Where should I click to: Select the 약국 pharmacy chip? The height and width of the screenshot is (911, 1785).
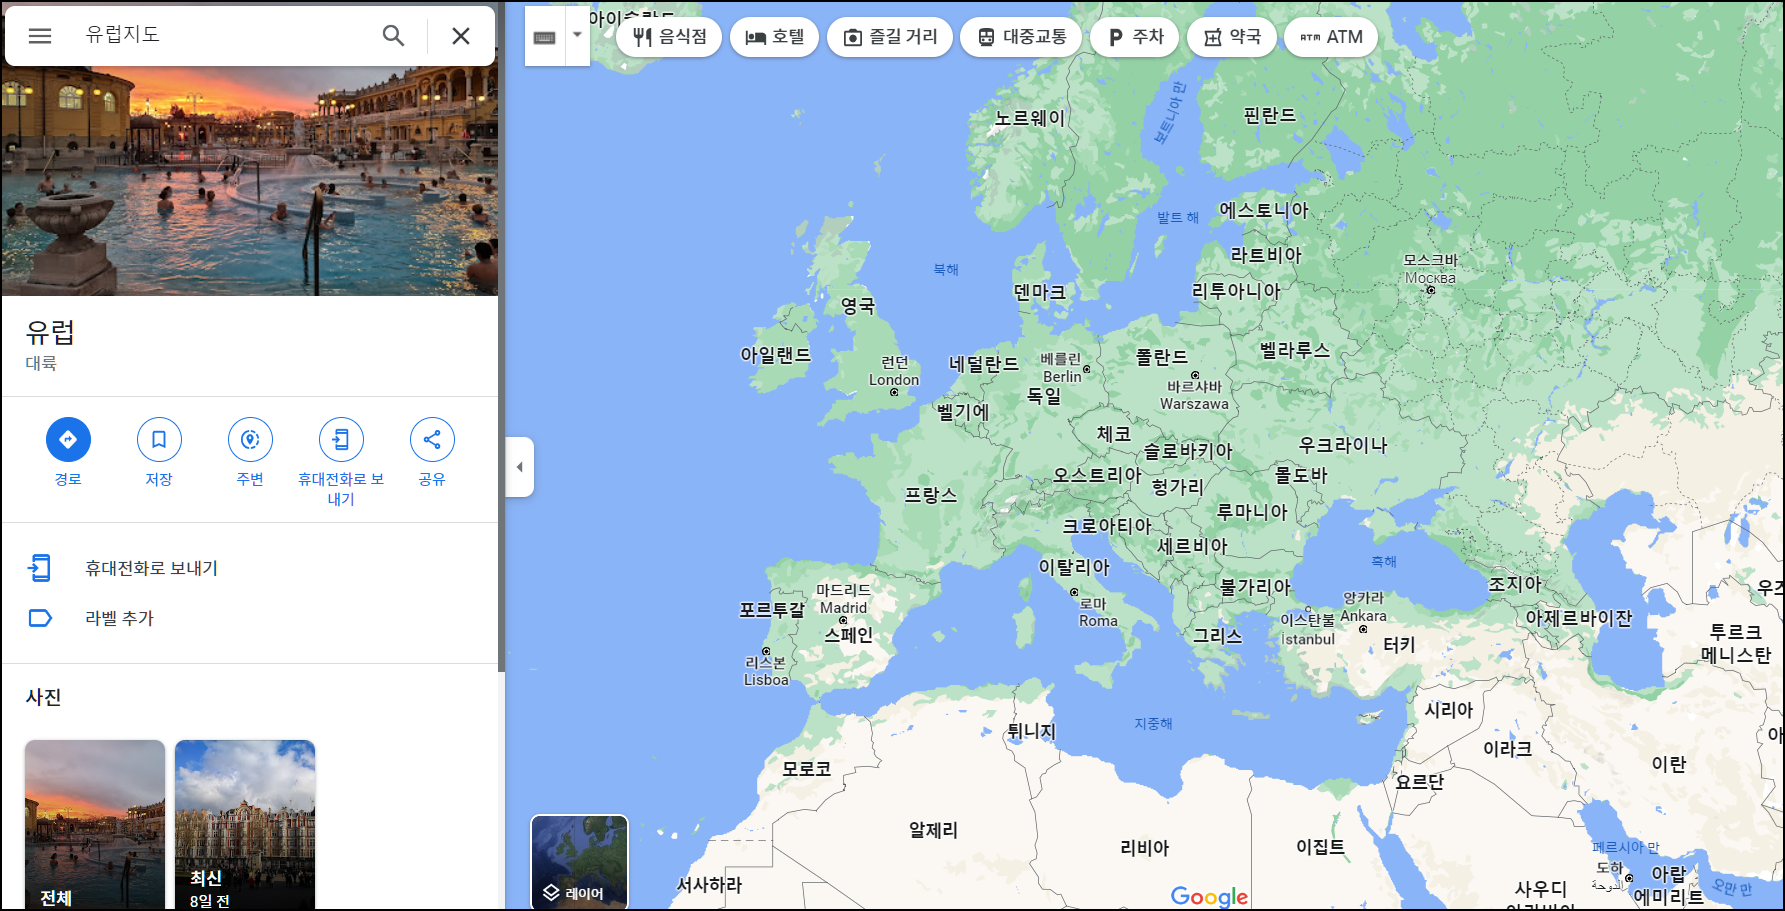coord(1232,37)
